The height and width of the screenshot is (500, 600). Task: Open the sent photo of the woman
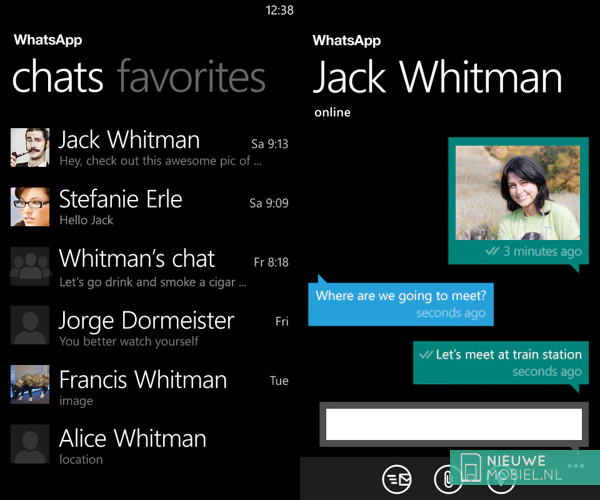[518, 193]
